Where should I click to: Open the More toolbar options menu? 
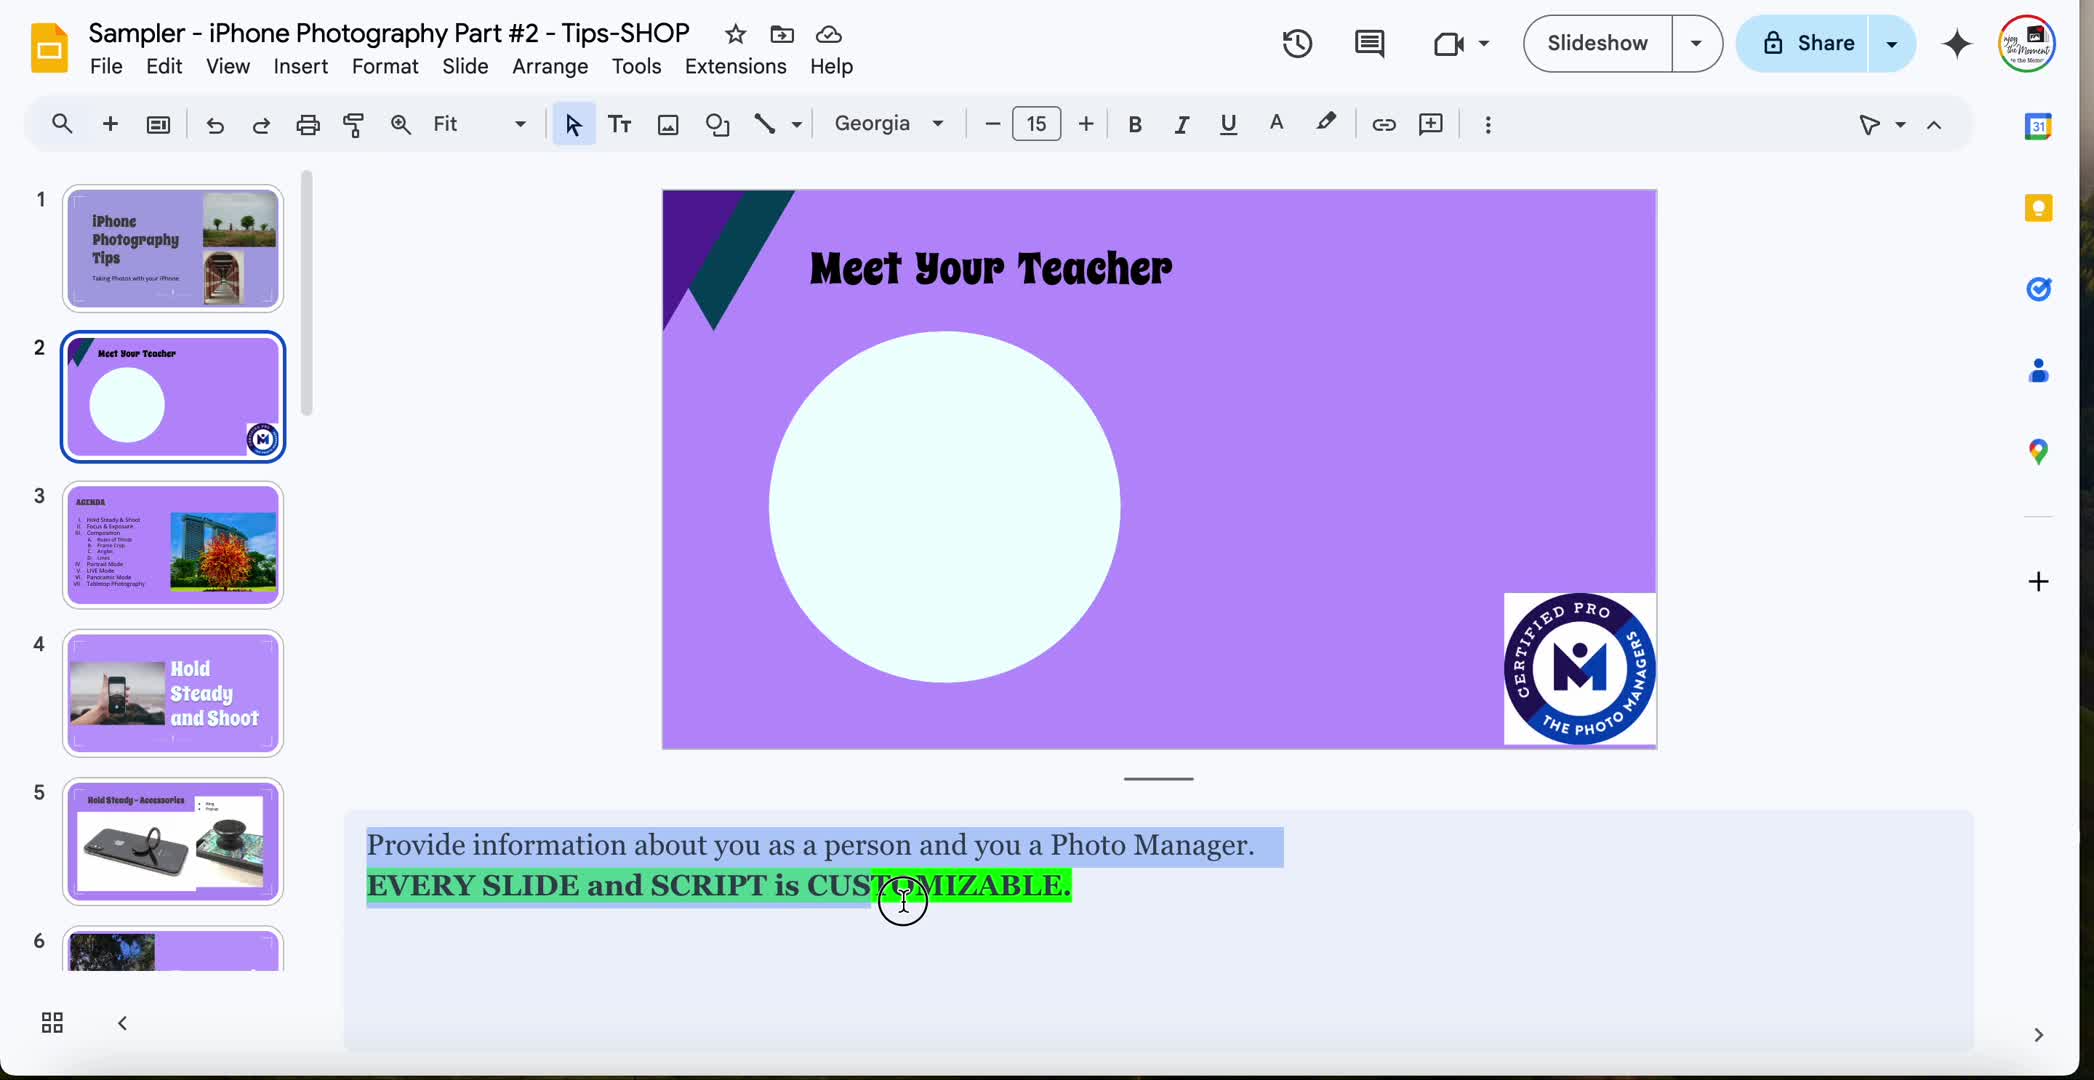[x=1488, y=124]
